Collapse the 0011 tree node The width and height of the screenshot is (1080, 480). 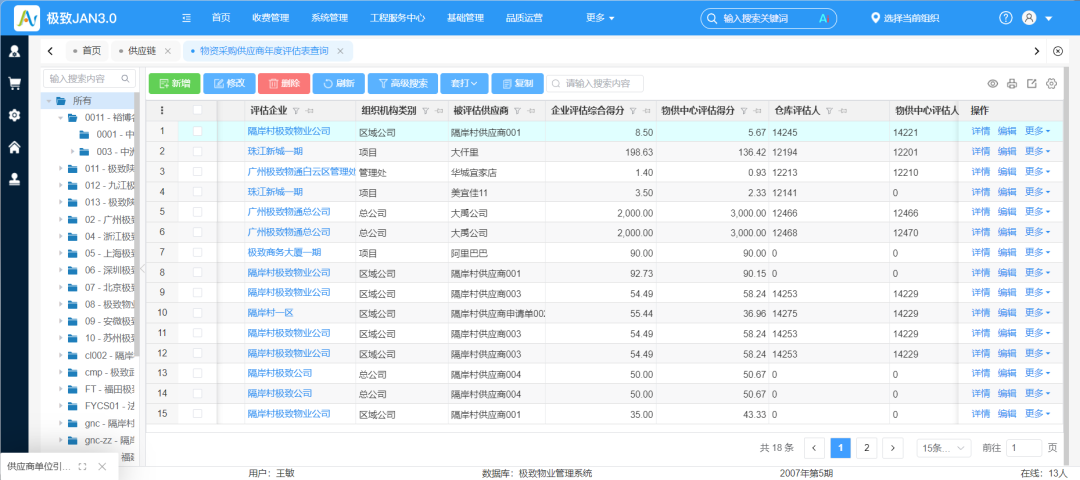[x=61, y=118]
